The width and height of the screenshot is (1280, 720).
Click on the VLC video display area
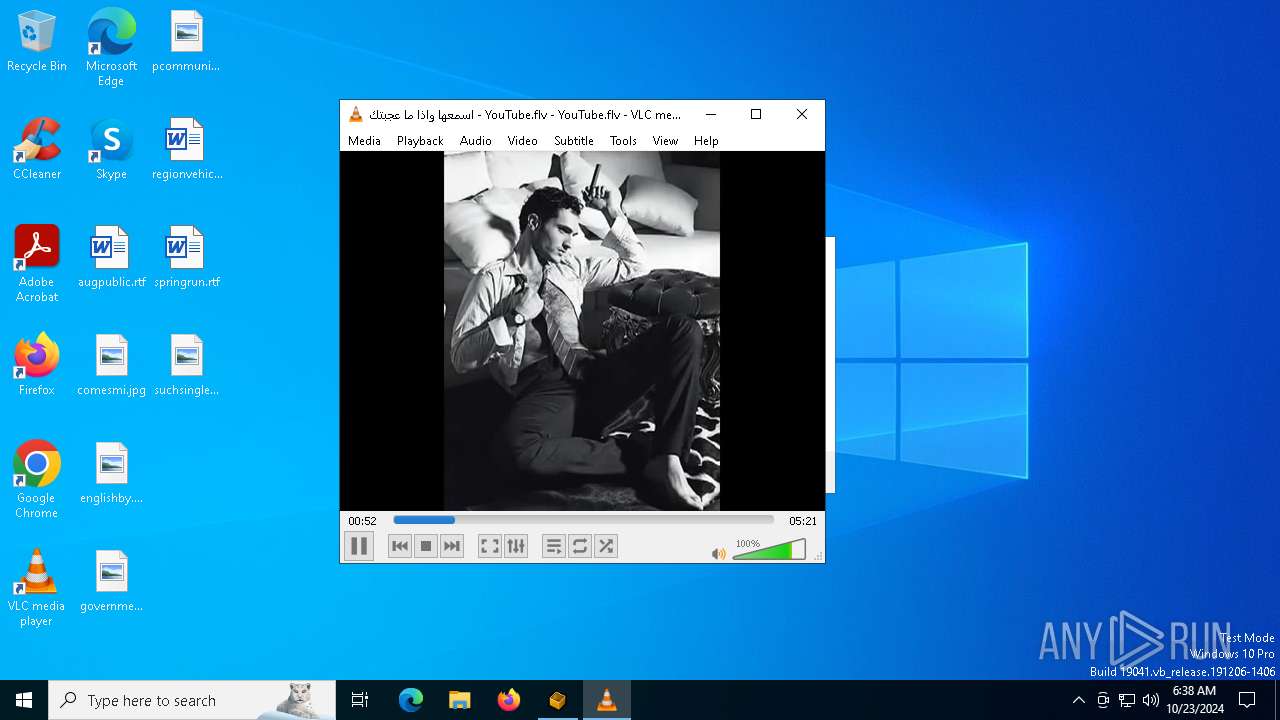click(x=582, y=331)
